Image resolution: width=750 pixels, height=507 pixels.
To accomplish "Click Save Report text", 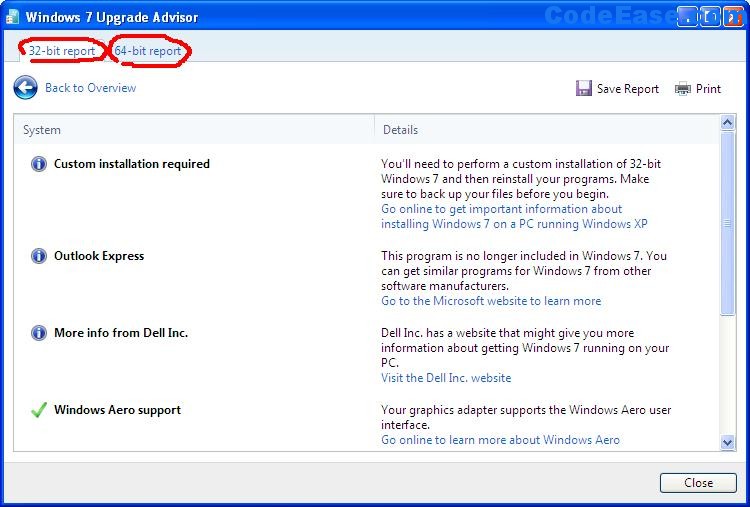I will coord(628,89).
